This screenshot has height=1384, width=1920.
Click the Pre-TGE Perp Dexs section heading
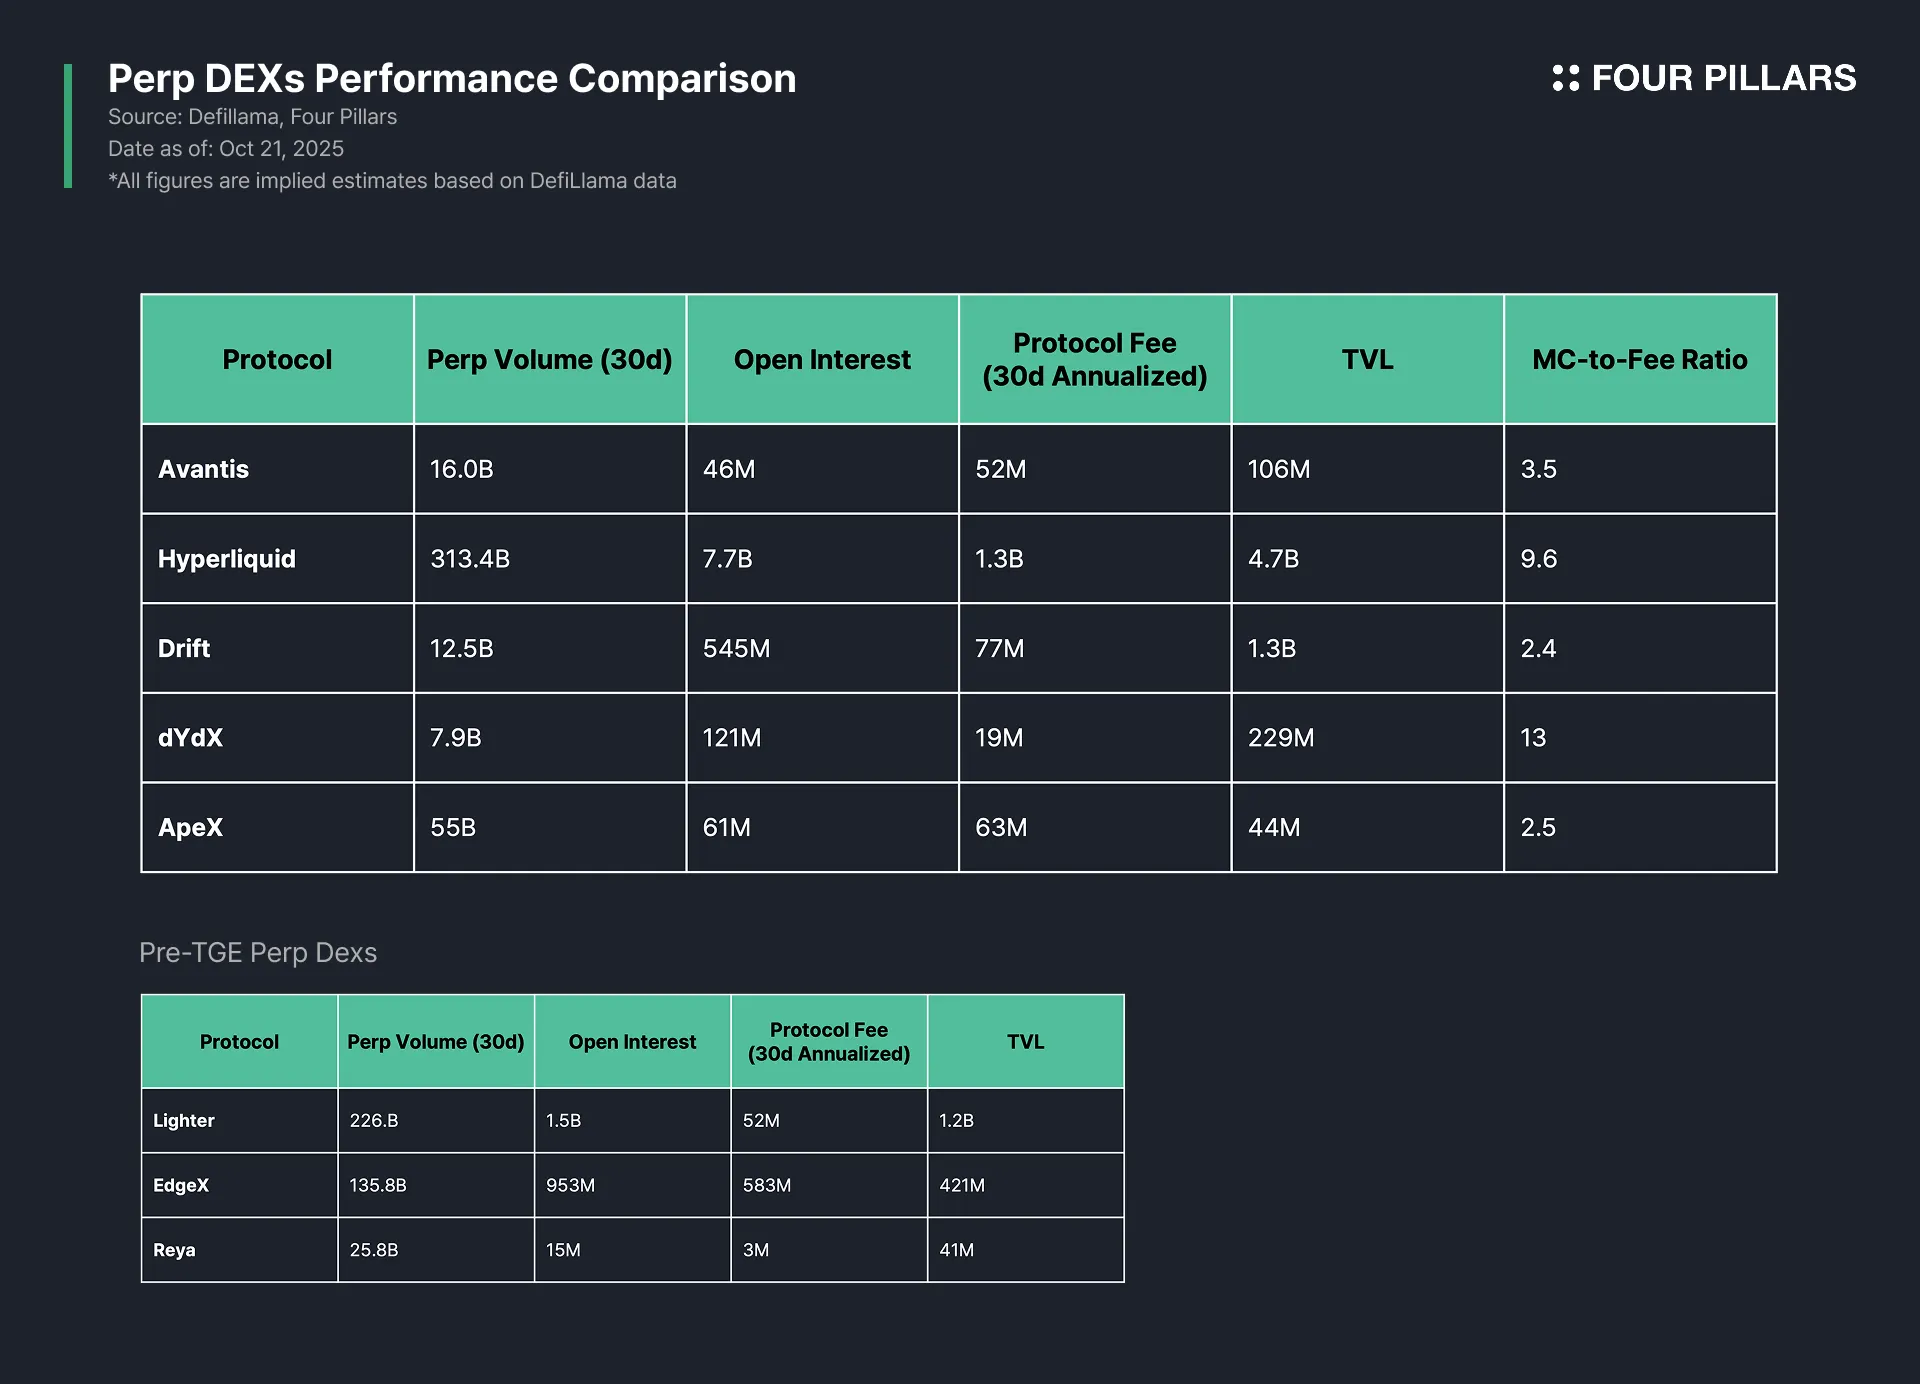pos(258,952)
